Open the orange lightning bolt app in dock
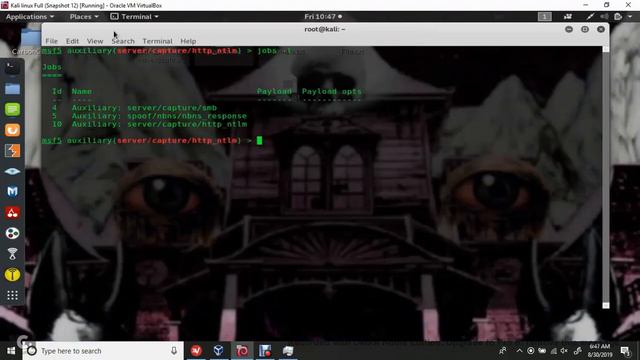Viewport: 640px width, 360px height. (12, 151)
